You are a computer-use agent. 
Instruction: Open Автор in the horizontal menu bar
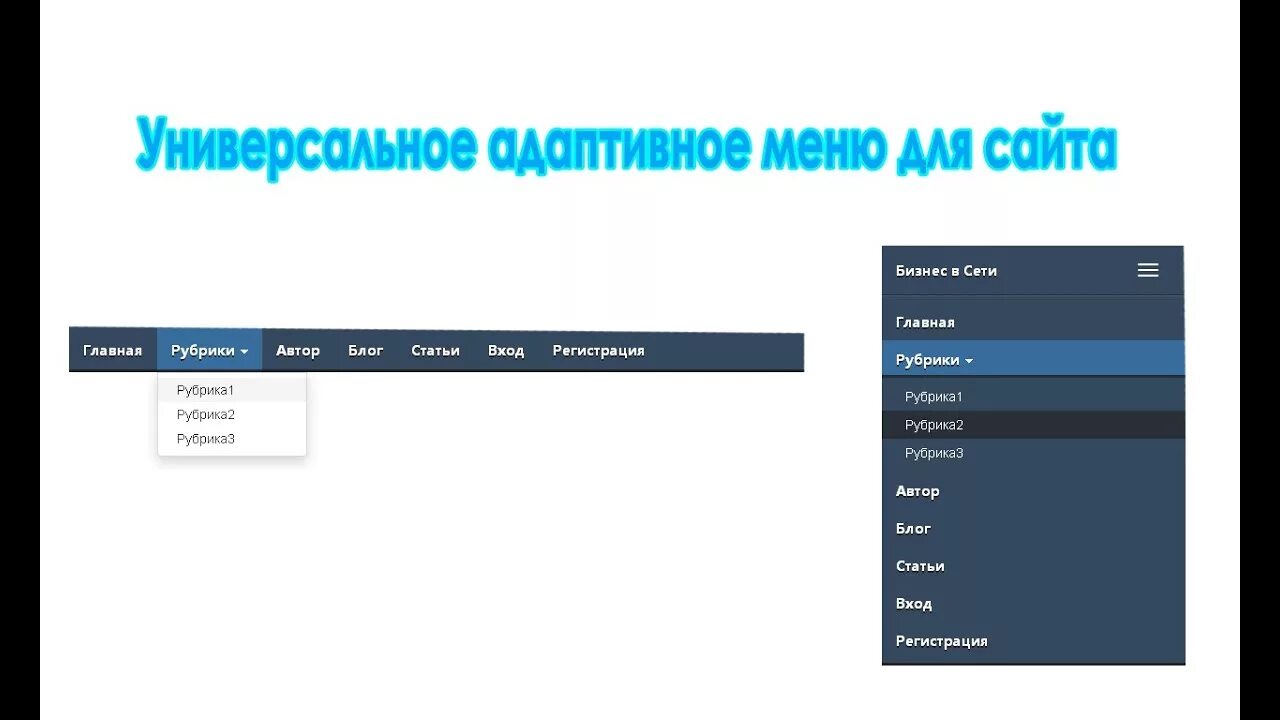(x=298, y=350)
